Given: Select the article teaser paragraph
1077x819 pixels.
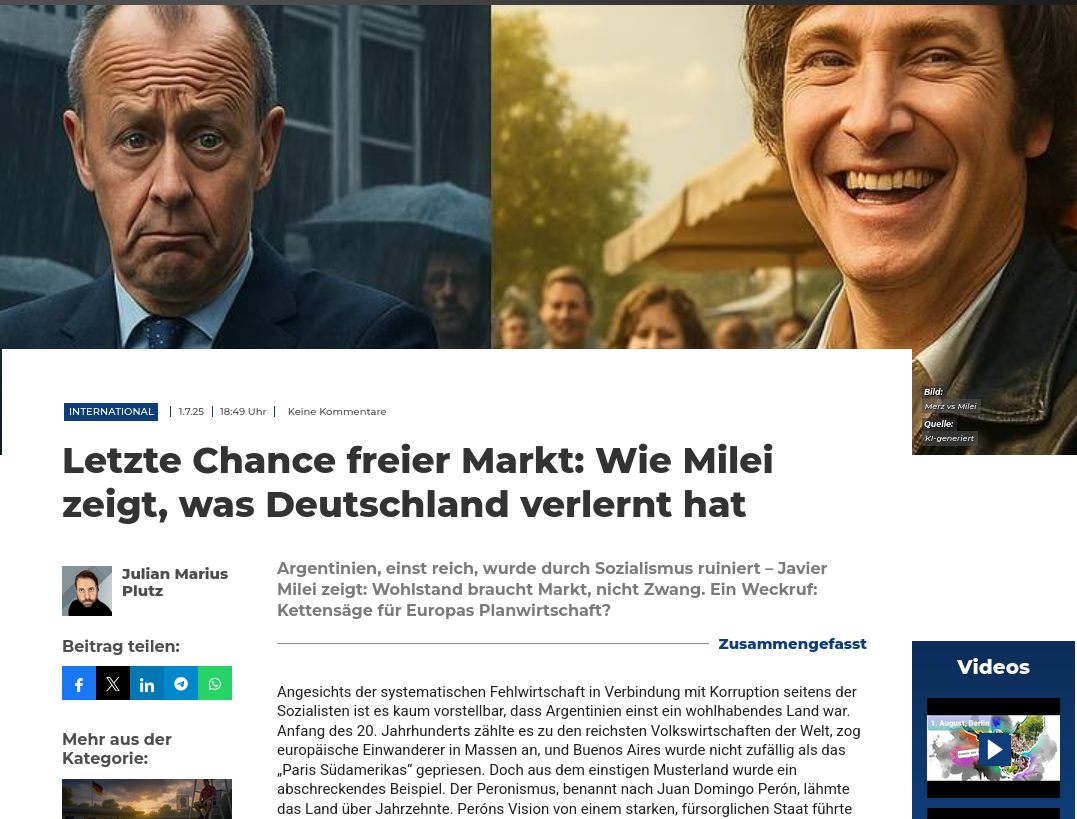Looking at the screenshot, I should [x=552, y=589].
